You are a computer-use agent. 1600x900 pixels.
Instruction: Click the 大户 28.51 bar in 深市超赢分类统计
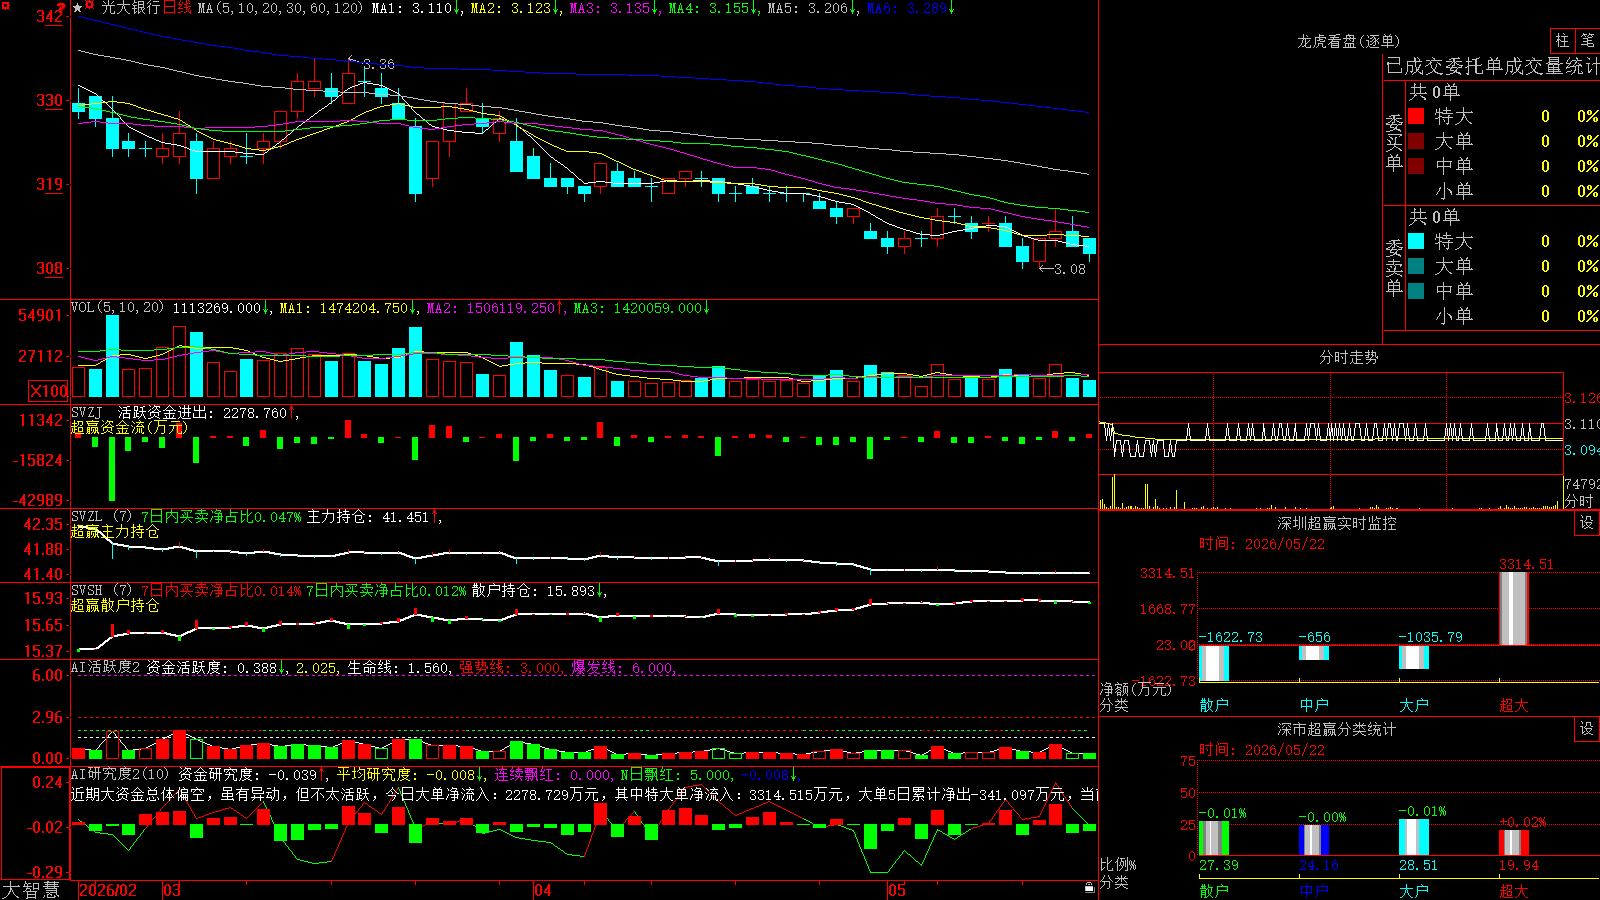click(1414, 838)
